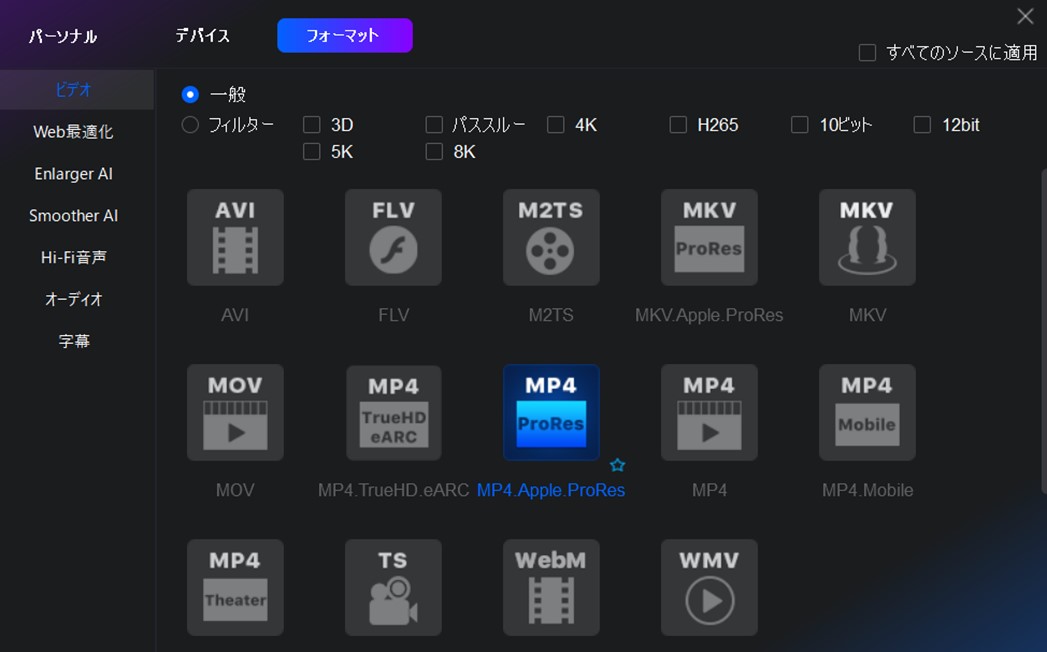
Task: Pick the M2TS format icon
Action: pyautogui.click(x=551, y=237)
